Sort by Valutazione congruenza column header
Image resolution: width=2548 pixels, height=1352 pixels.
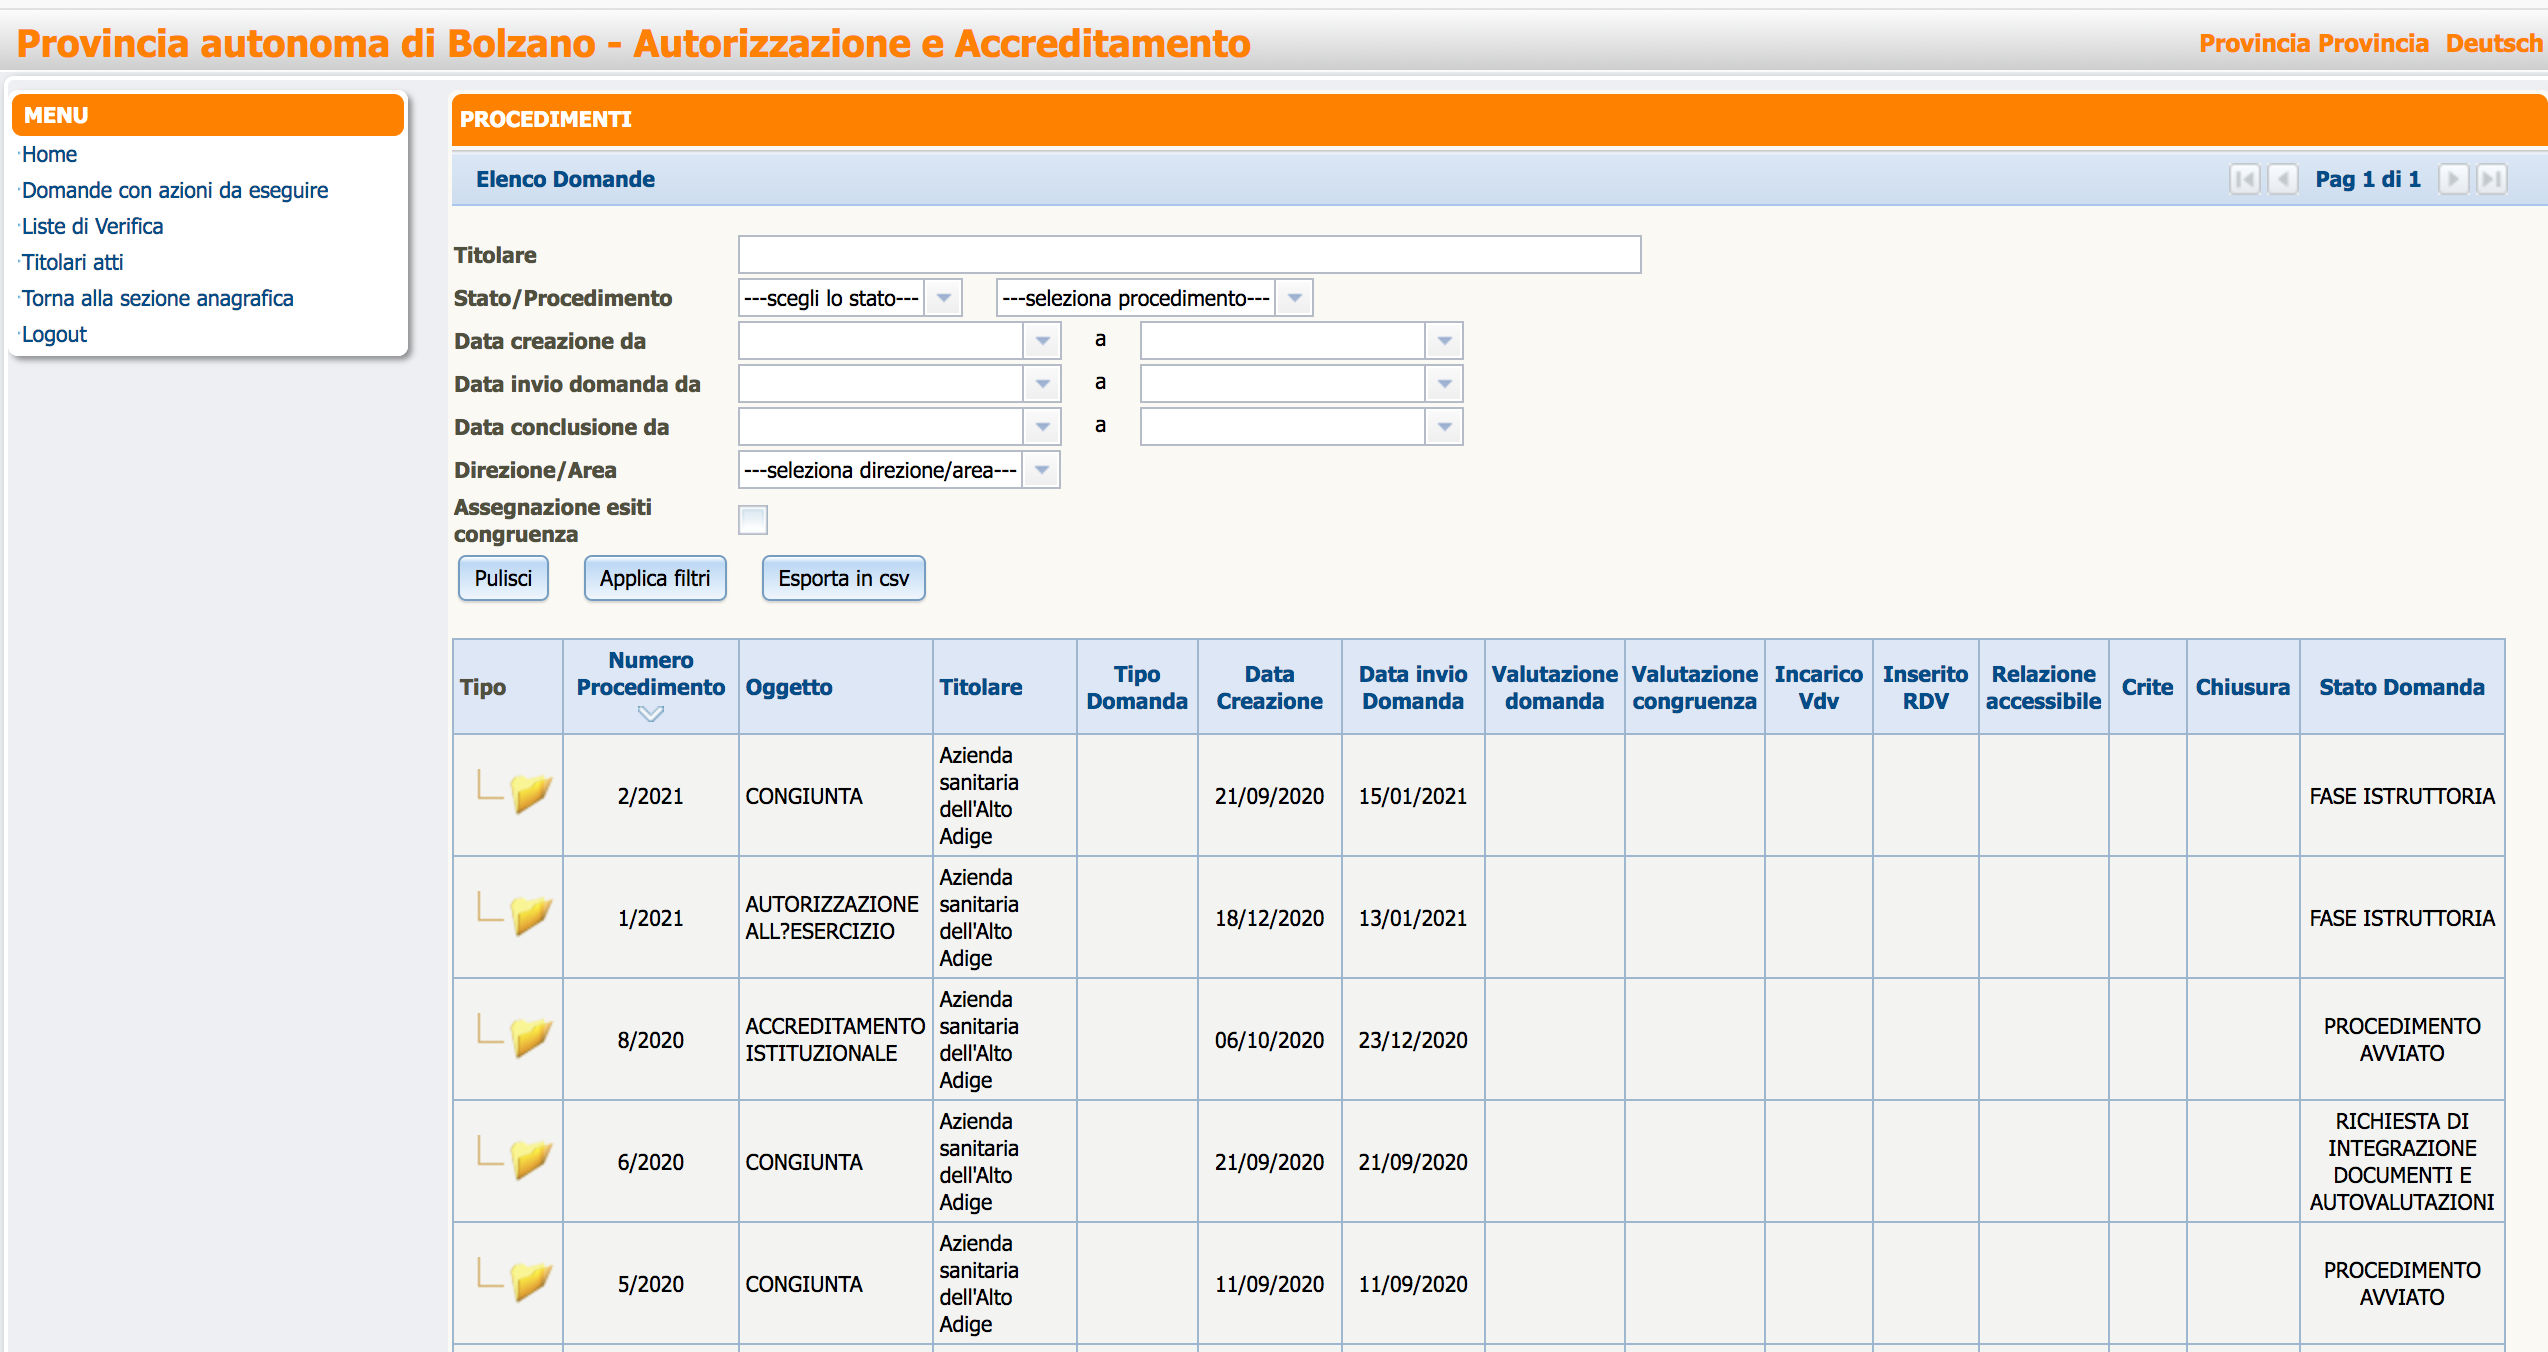pos(1694,687)
